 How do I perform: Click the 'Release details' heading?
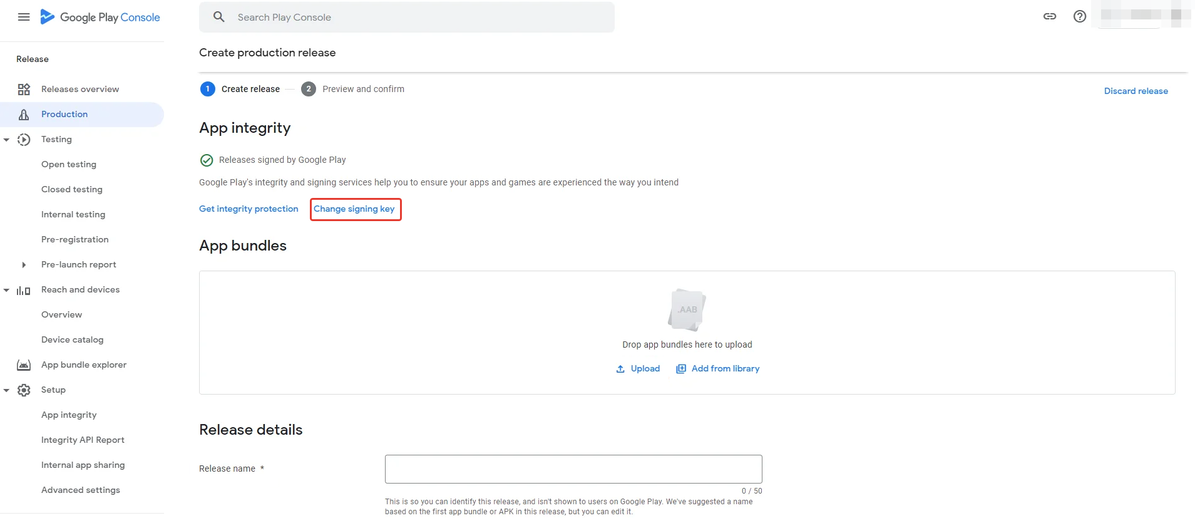pyautogui.click(x=251, y=430)
